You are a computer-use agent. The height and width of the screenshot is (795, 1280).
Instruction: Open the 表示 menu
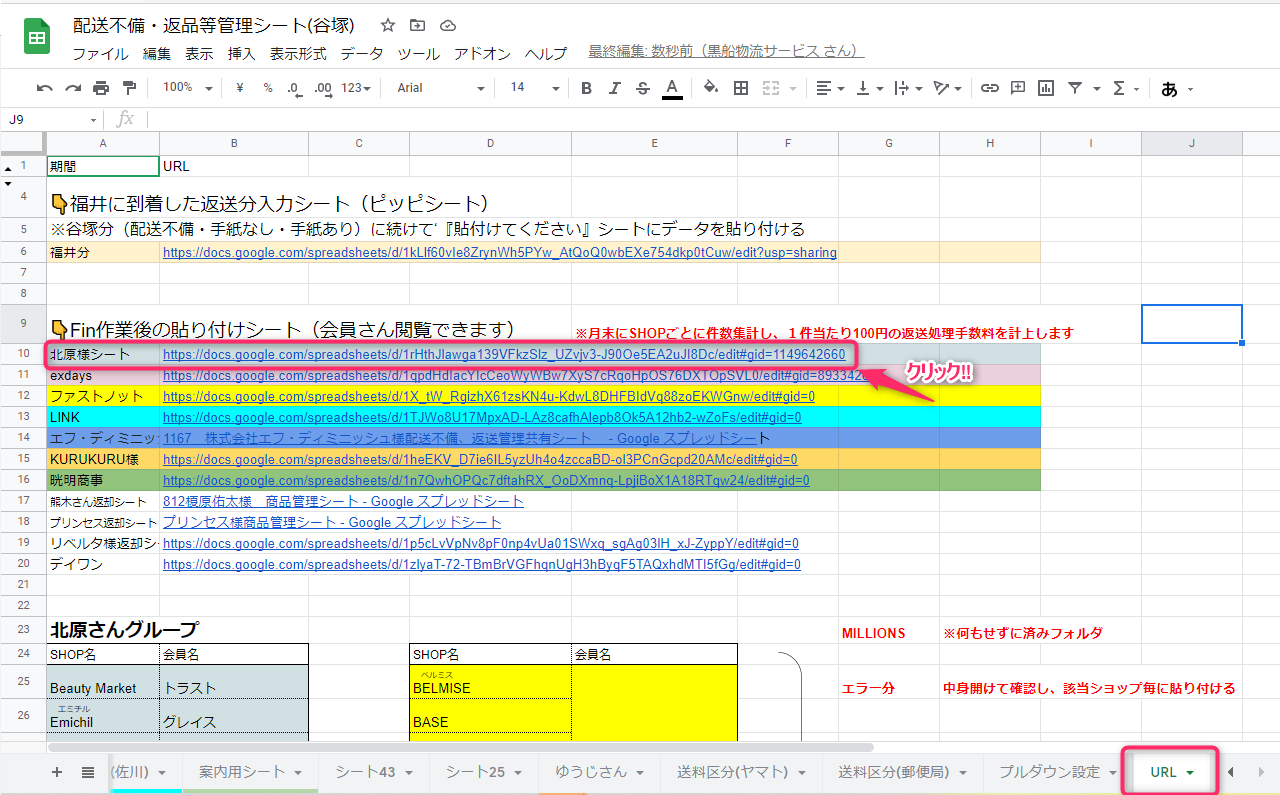(199, 54)
